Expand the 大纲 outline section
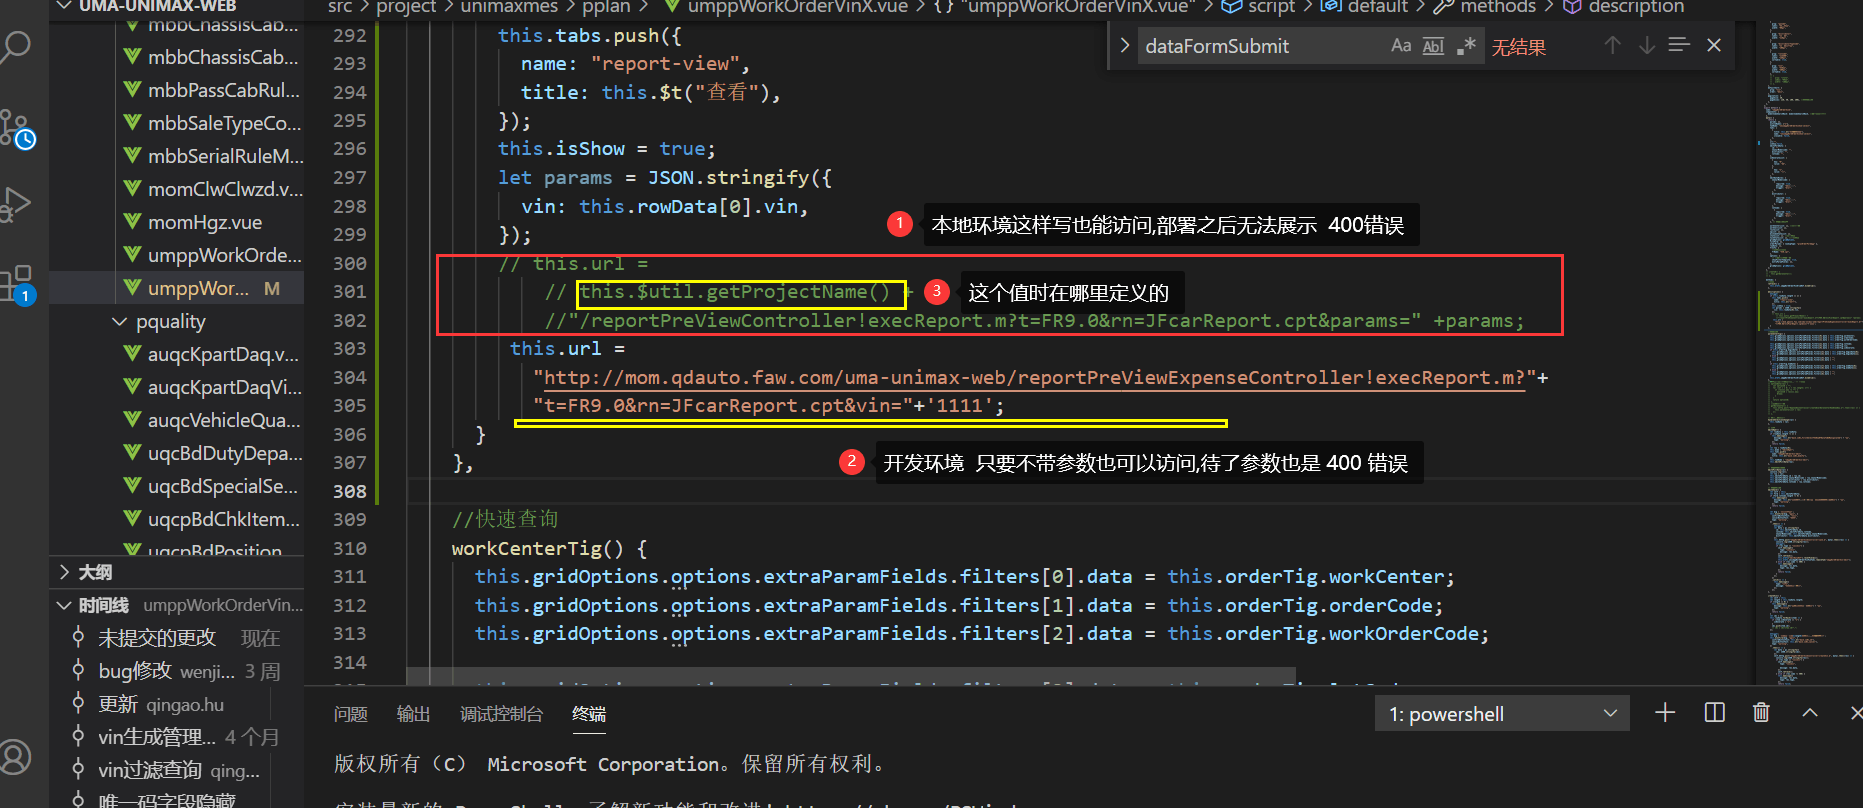Screen dimensions: 1863x808 [176, 572]
